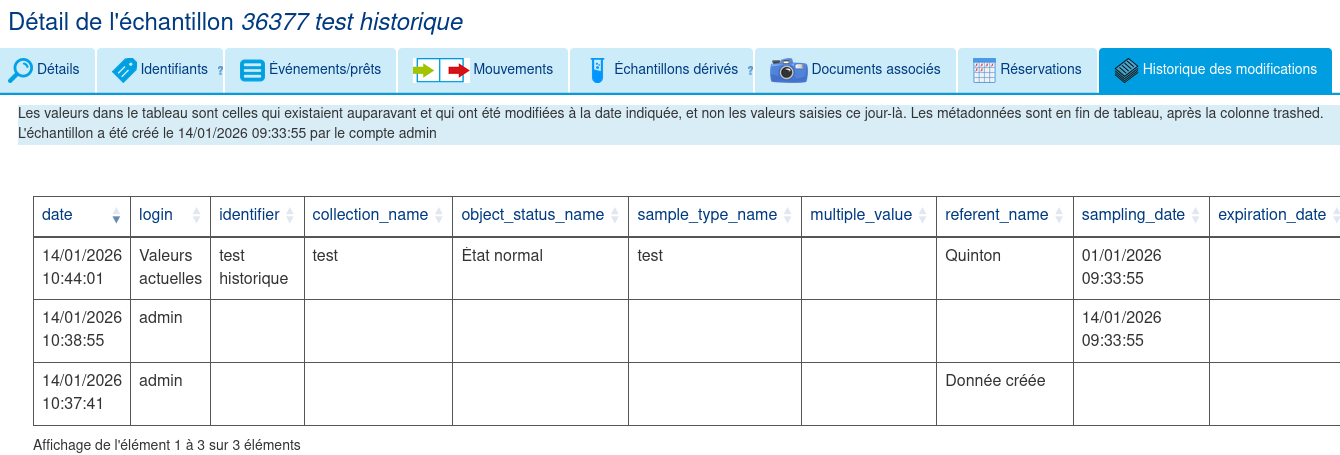
Task: Click the test tube icon for Échantillons dérivés
Action: click(598, 70)
